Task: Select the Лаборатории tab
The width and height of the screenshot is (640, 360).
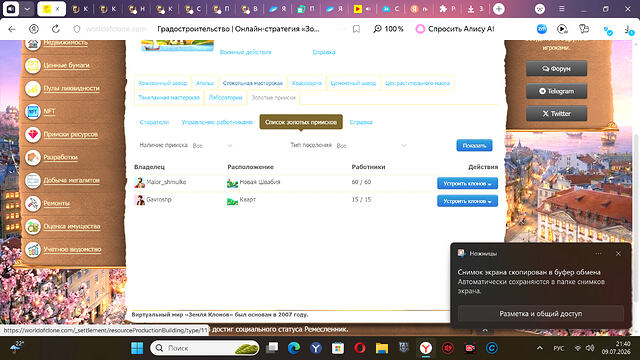Action: pyautogui.click(x=225, y=98)
